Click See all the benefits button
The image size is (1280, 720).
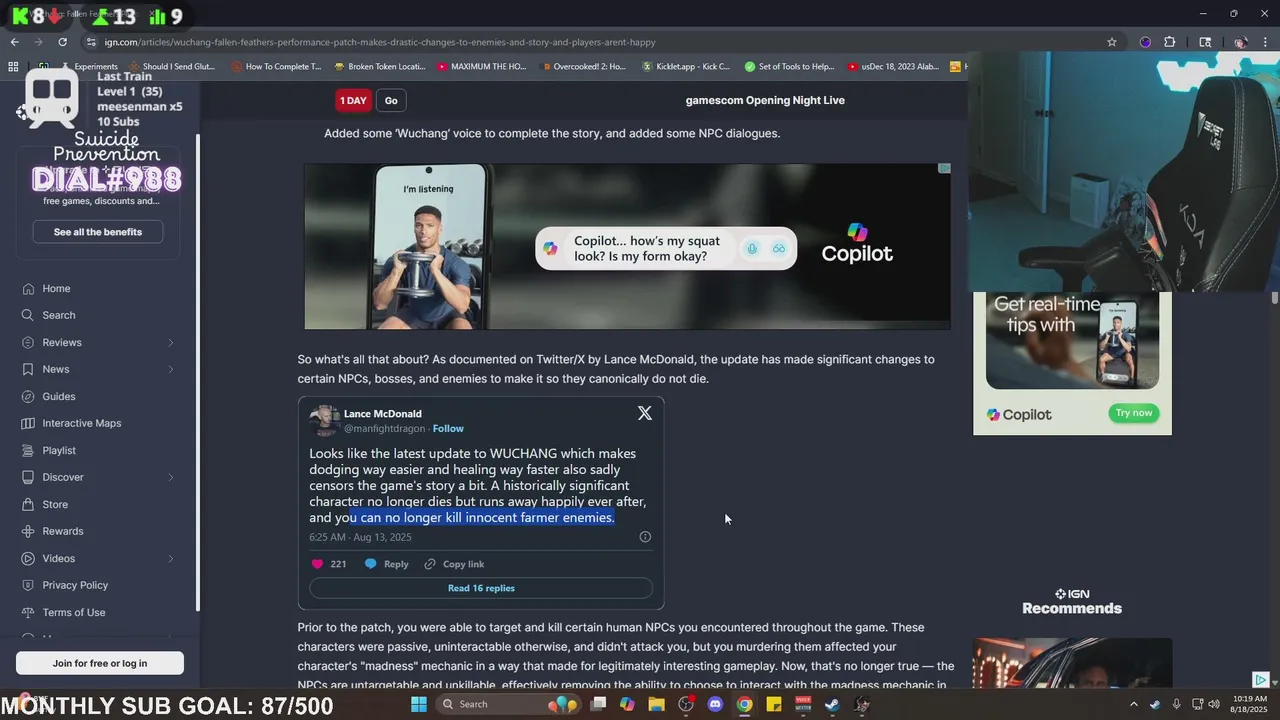[98, 232]
